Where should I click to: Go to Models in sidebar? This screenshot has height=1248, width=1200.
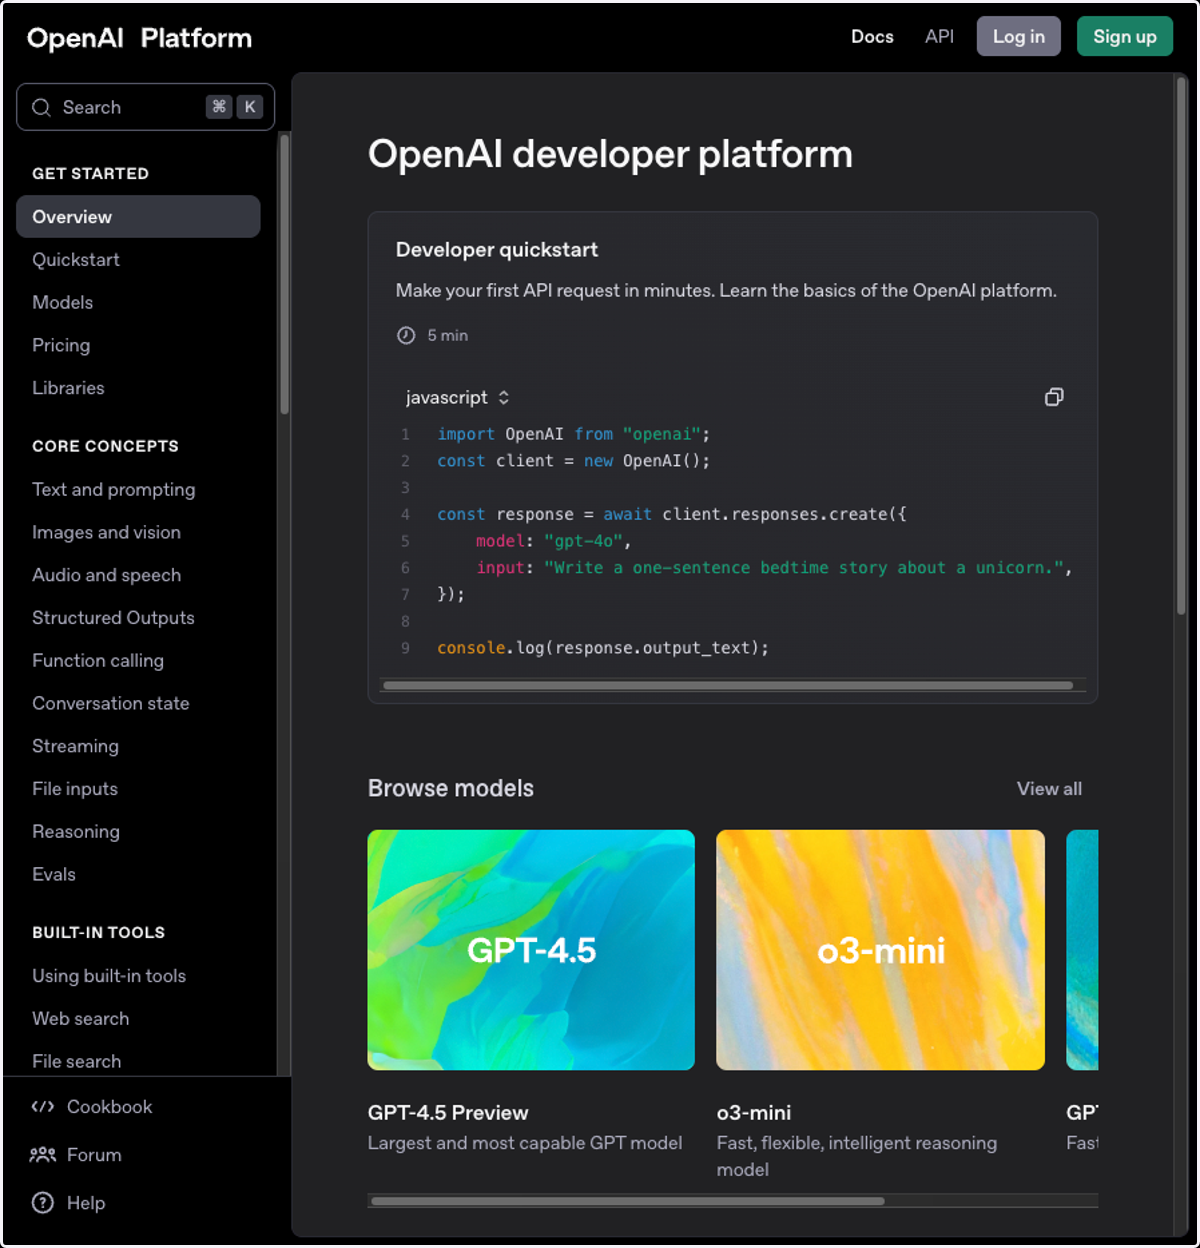62,302
